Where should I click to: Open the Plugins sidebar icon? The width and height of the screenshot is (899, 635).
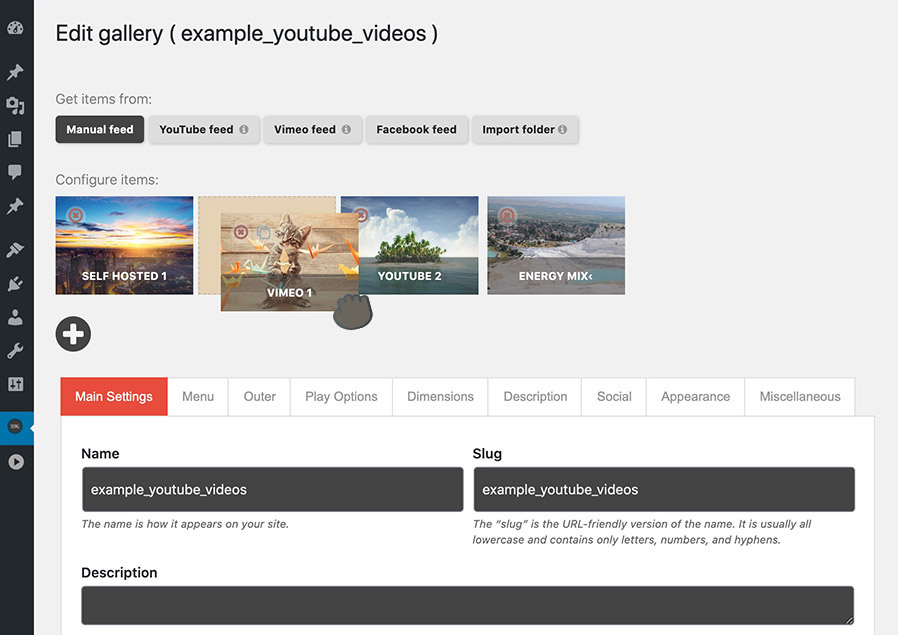(15, 284)
